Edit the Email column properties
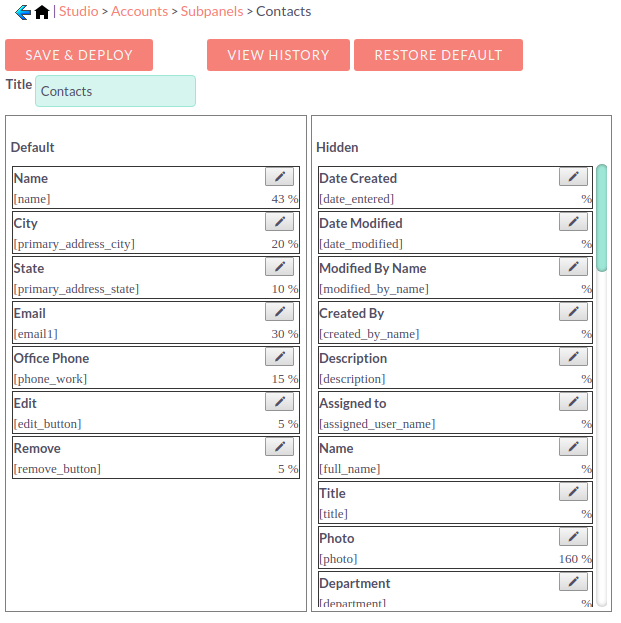Viewport: 621px width, 623px height. [279, 312]
